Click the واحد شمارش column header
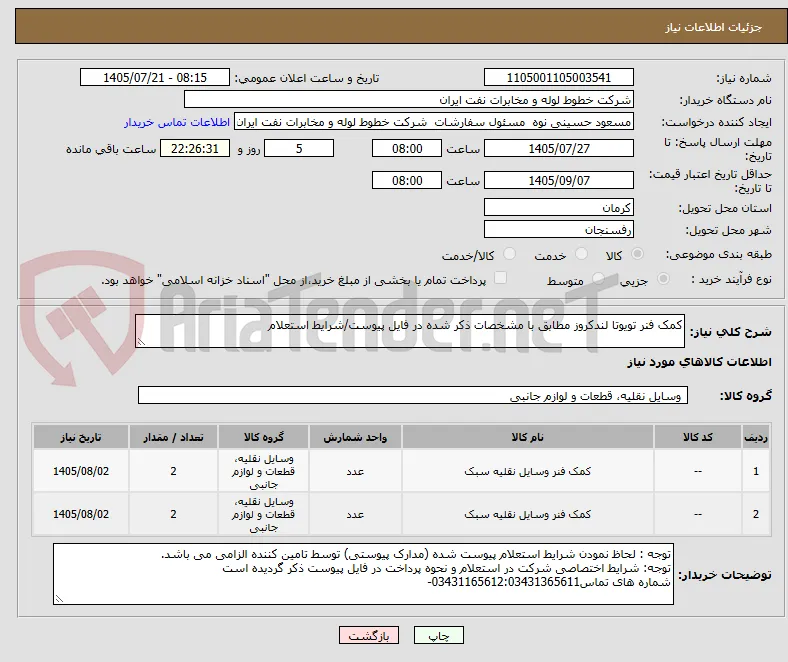 pos(355,437)
